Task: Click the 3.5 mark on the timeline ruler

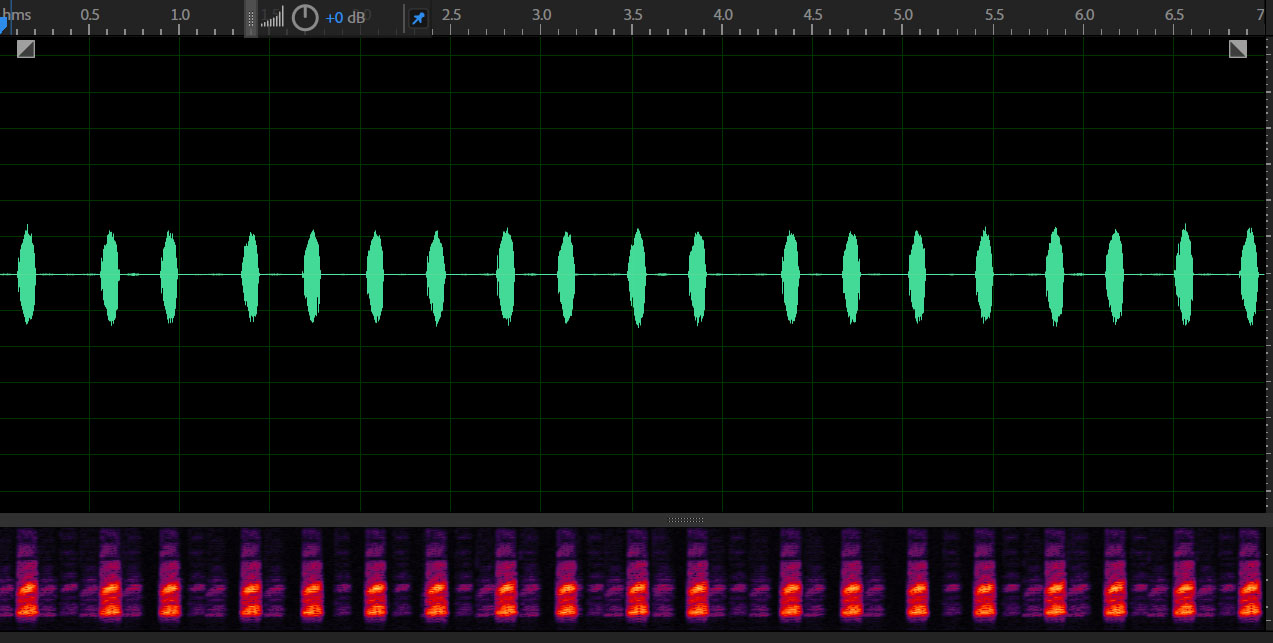Action: pos(632,16)
